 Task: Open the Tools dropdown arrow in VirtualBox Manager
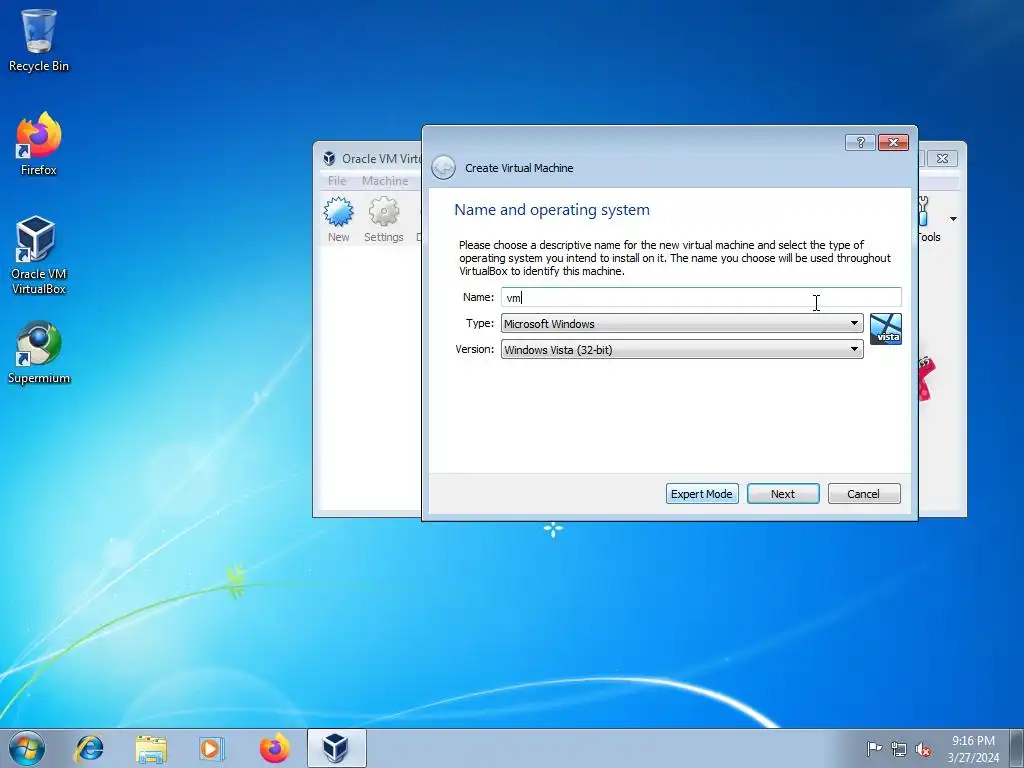tap(953, 219)
